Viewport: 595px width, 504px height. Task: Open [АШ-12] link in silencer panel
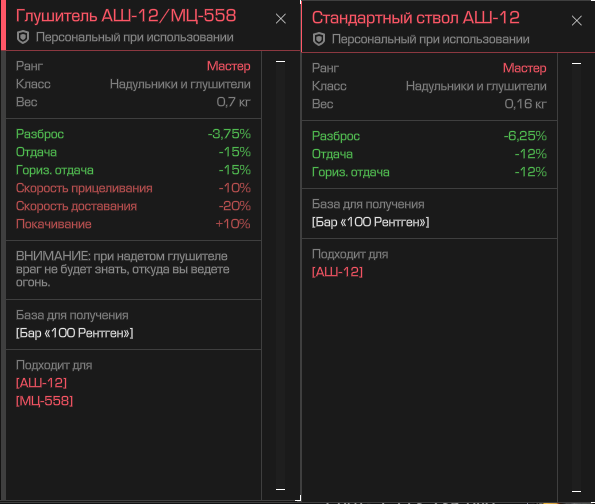(x=41, y=383)
